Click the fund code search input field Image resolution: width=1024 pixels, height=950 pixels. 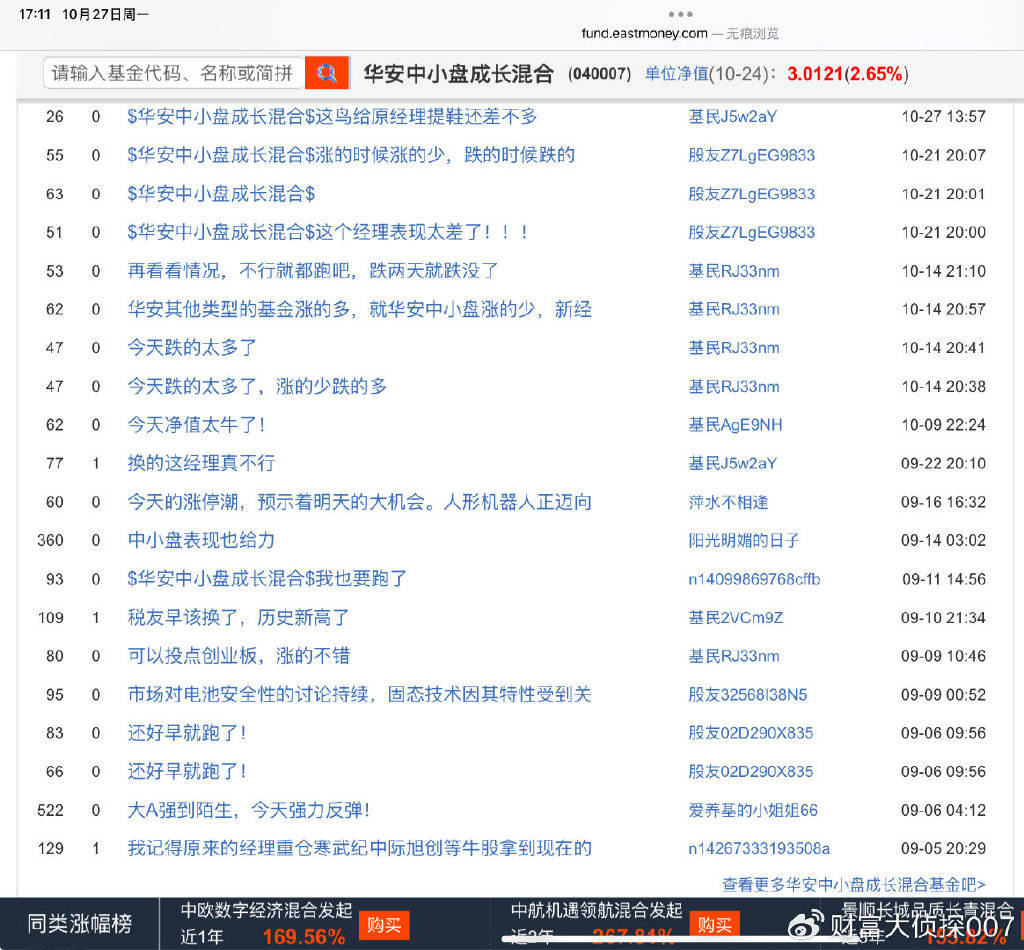point(174,73)
